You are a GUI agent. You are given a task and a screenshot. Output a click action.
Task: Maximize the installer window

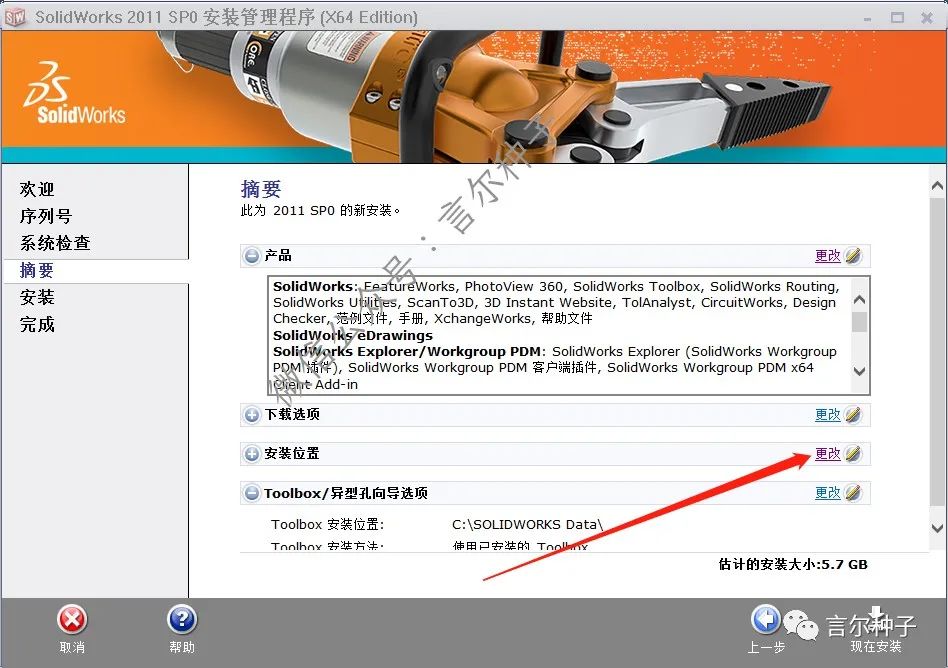pos(897,18)
